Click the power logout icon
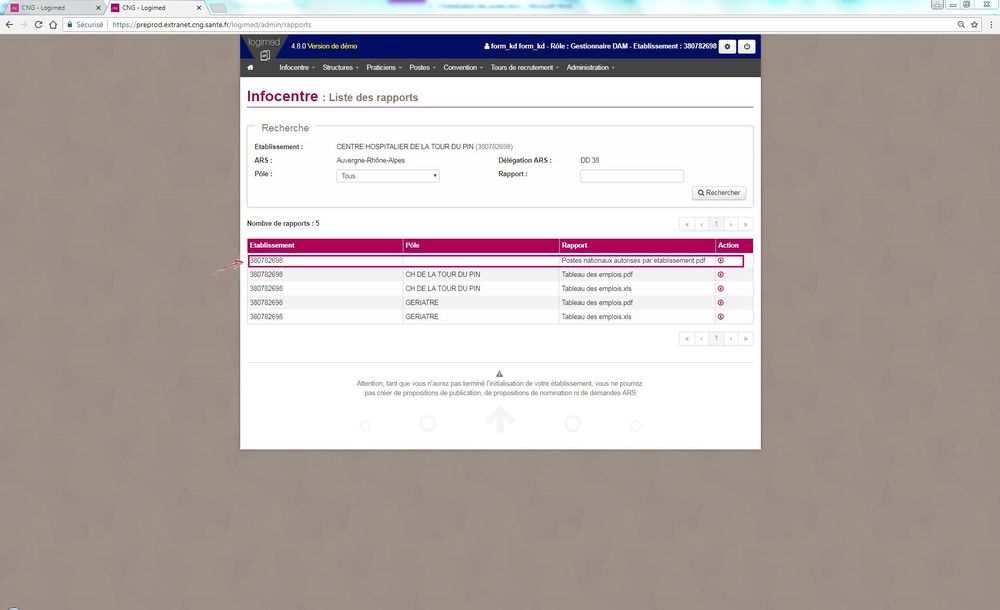Viewport: 1000px width, 610px height. (746, 47)
